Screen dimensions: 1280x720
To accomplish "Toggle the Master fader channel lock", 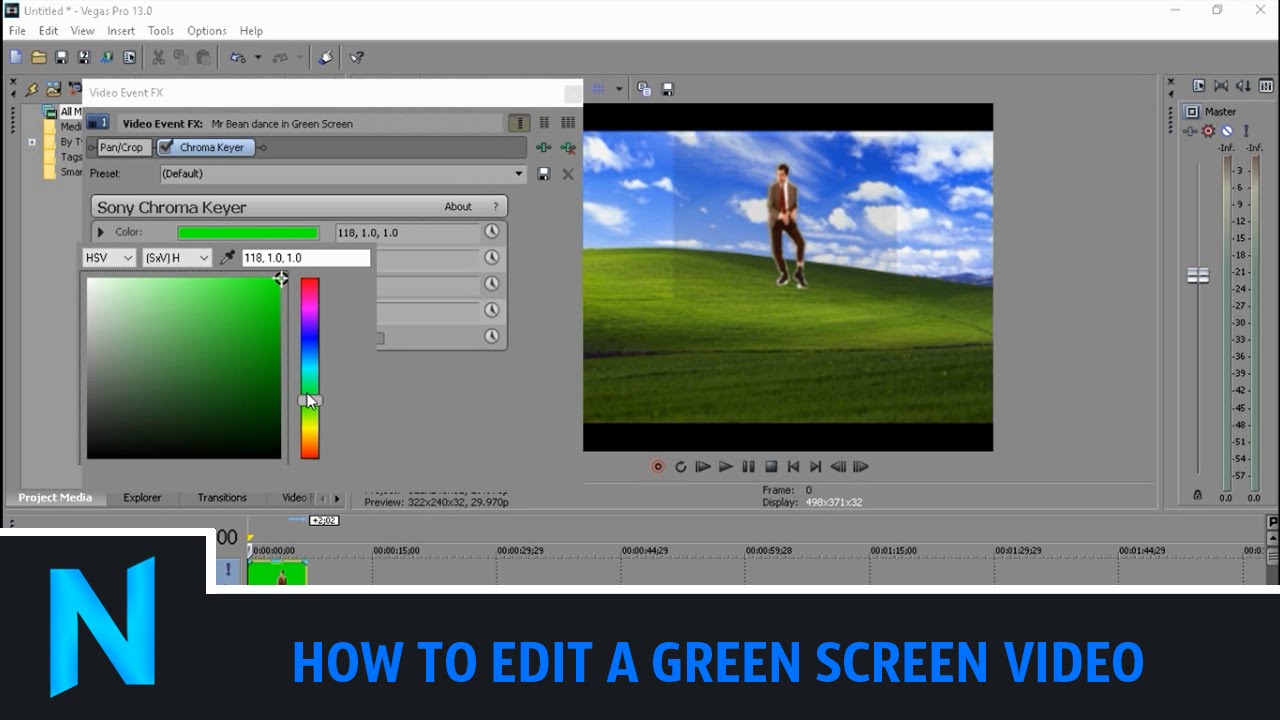I will point(1198,495).
